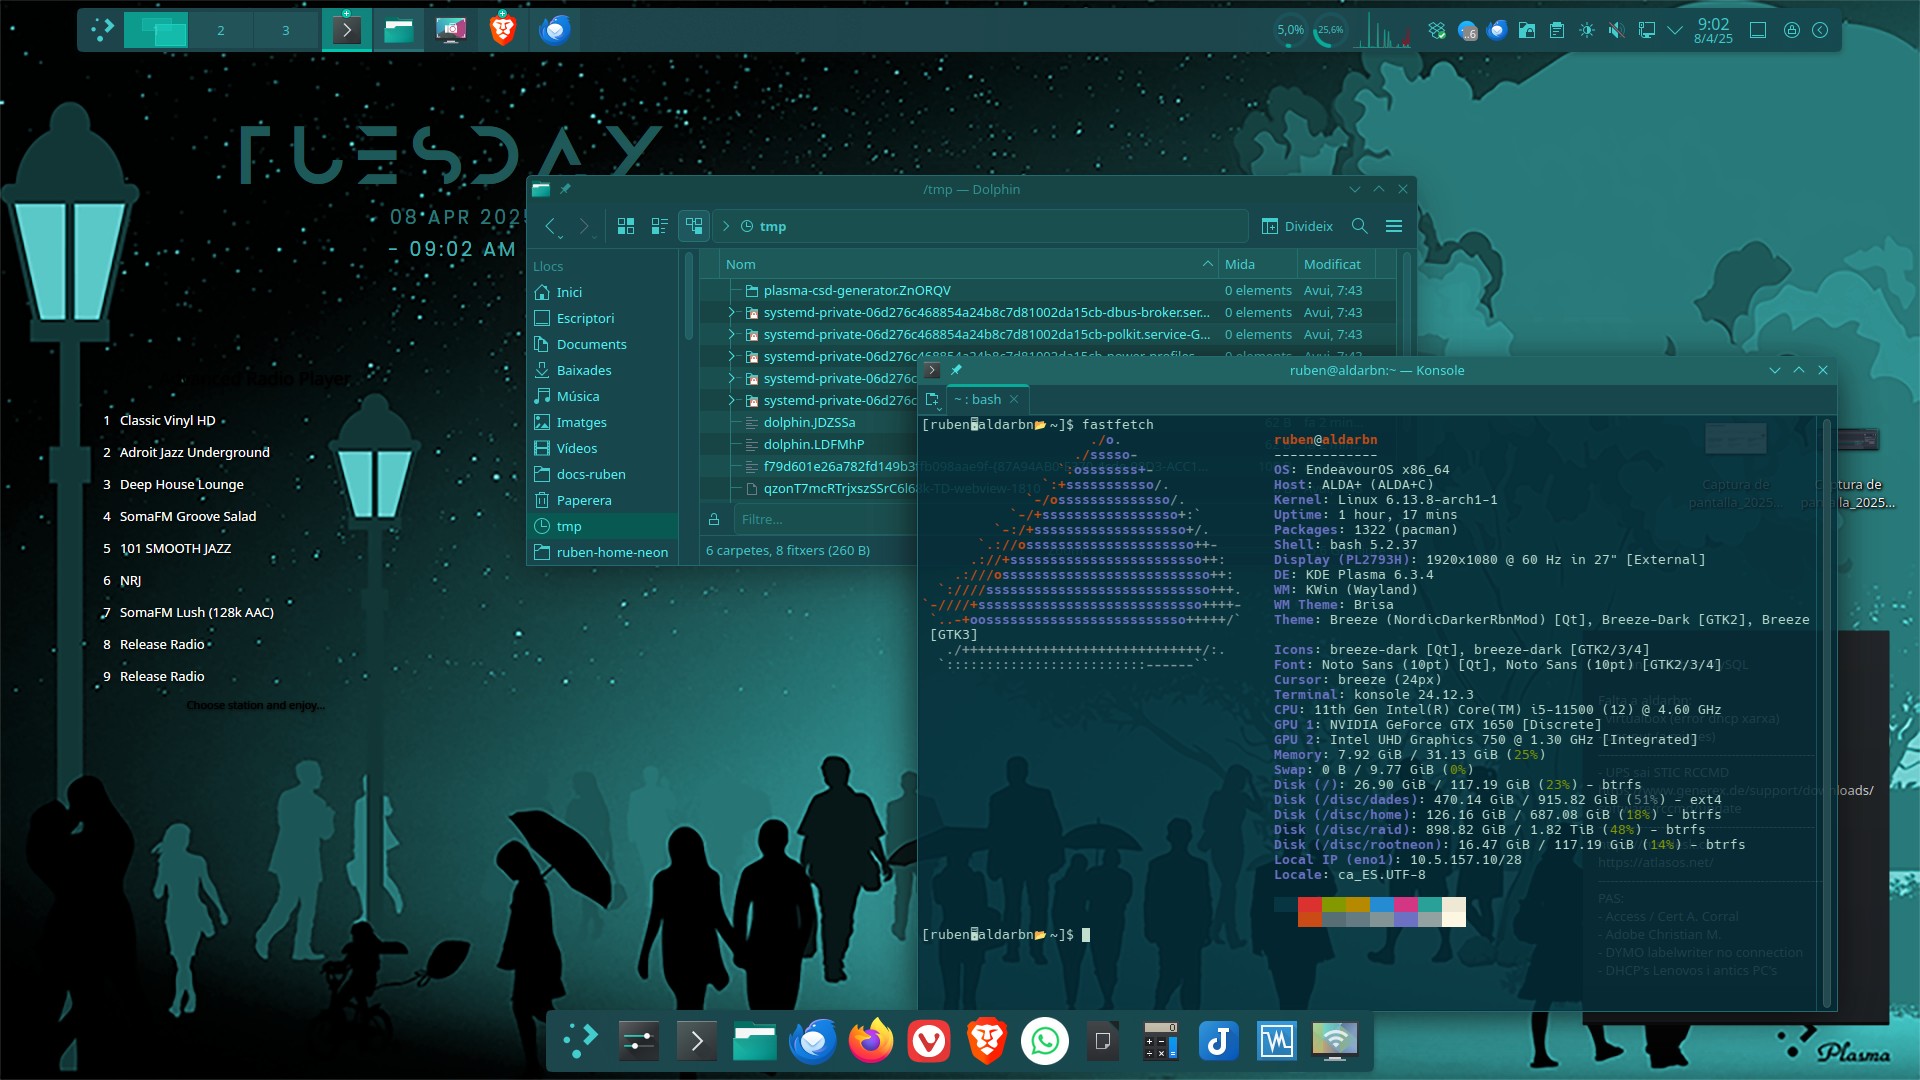Select Inici in Dolphin places
The height and width of the screenshot is (1080, 1920).
[603, 292]
